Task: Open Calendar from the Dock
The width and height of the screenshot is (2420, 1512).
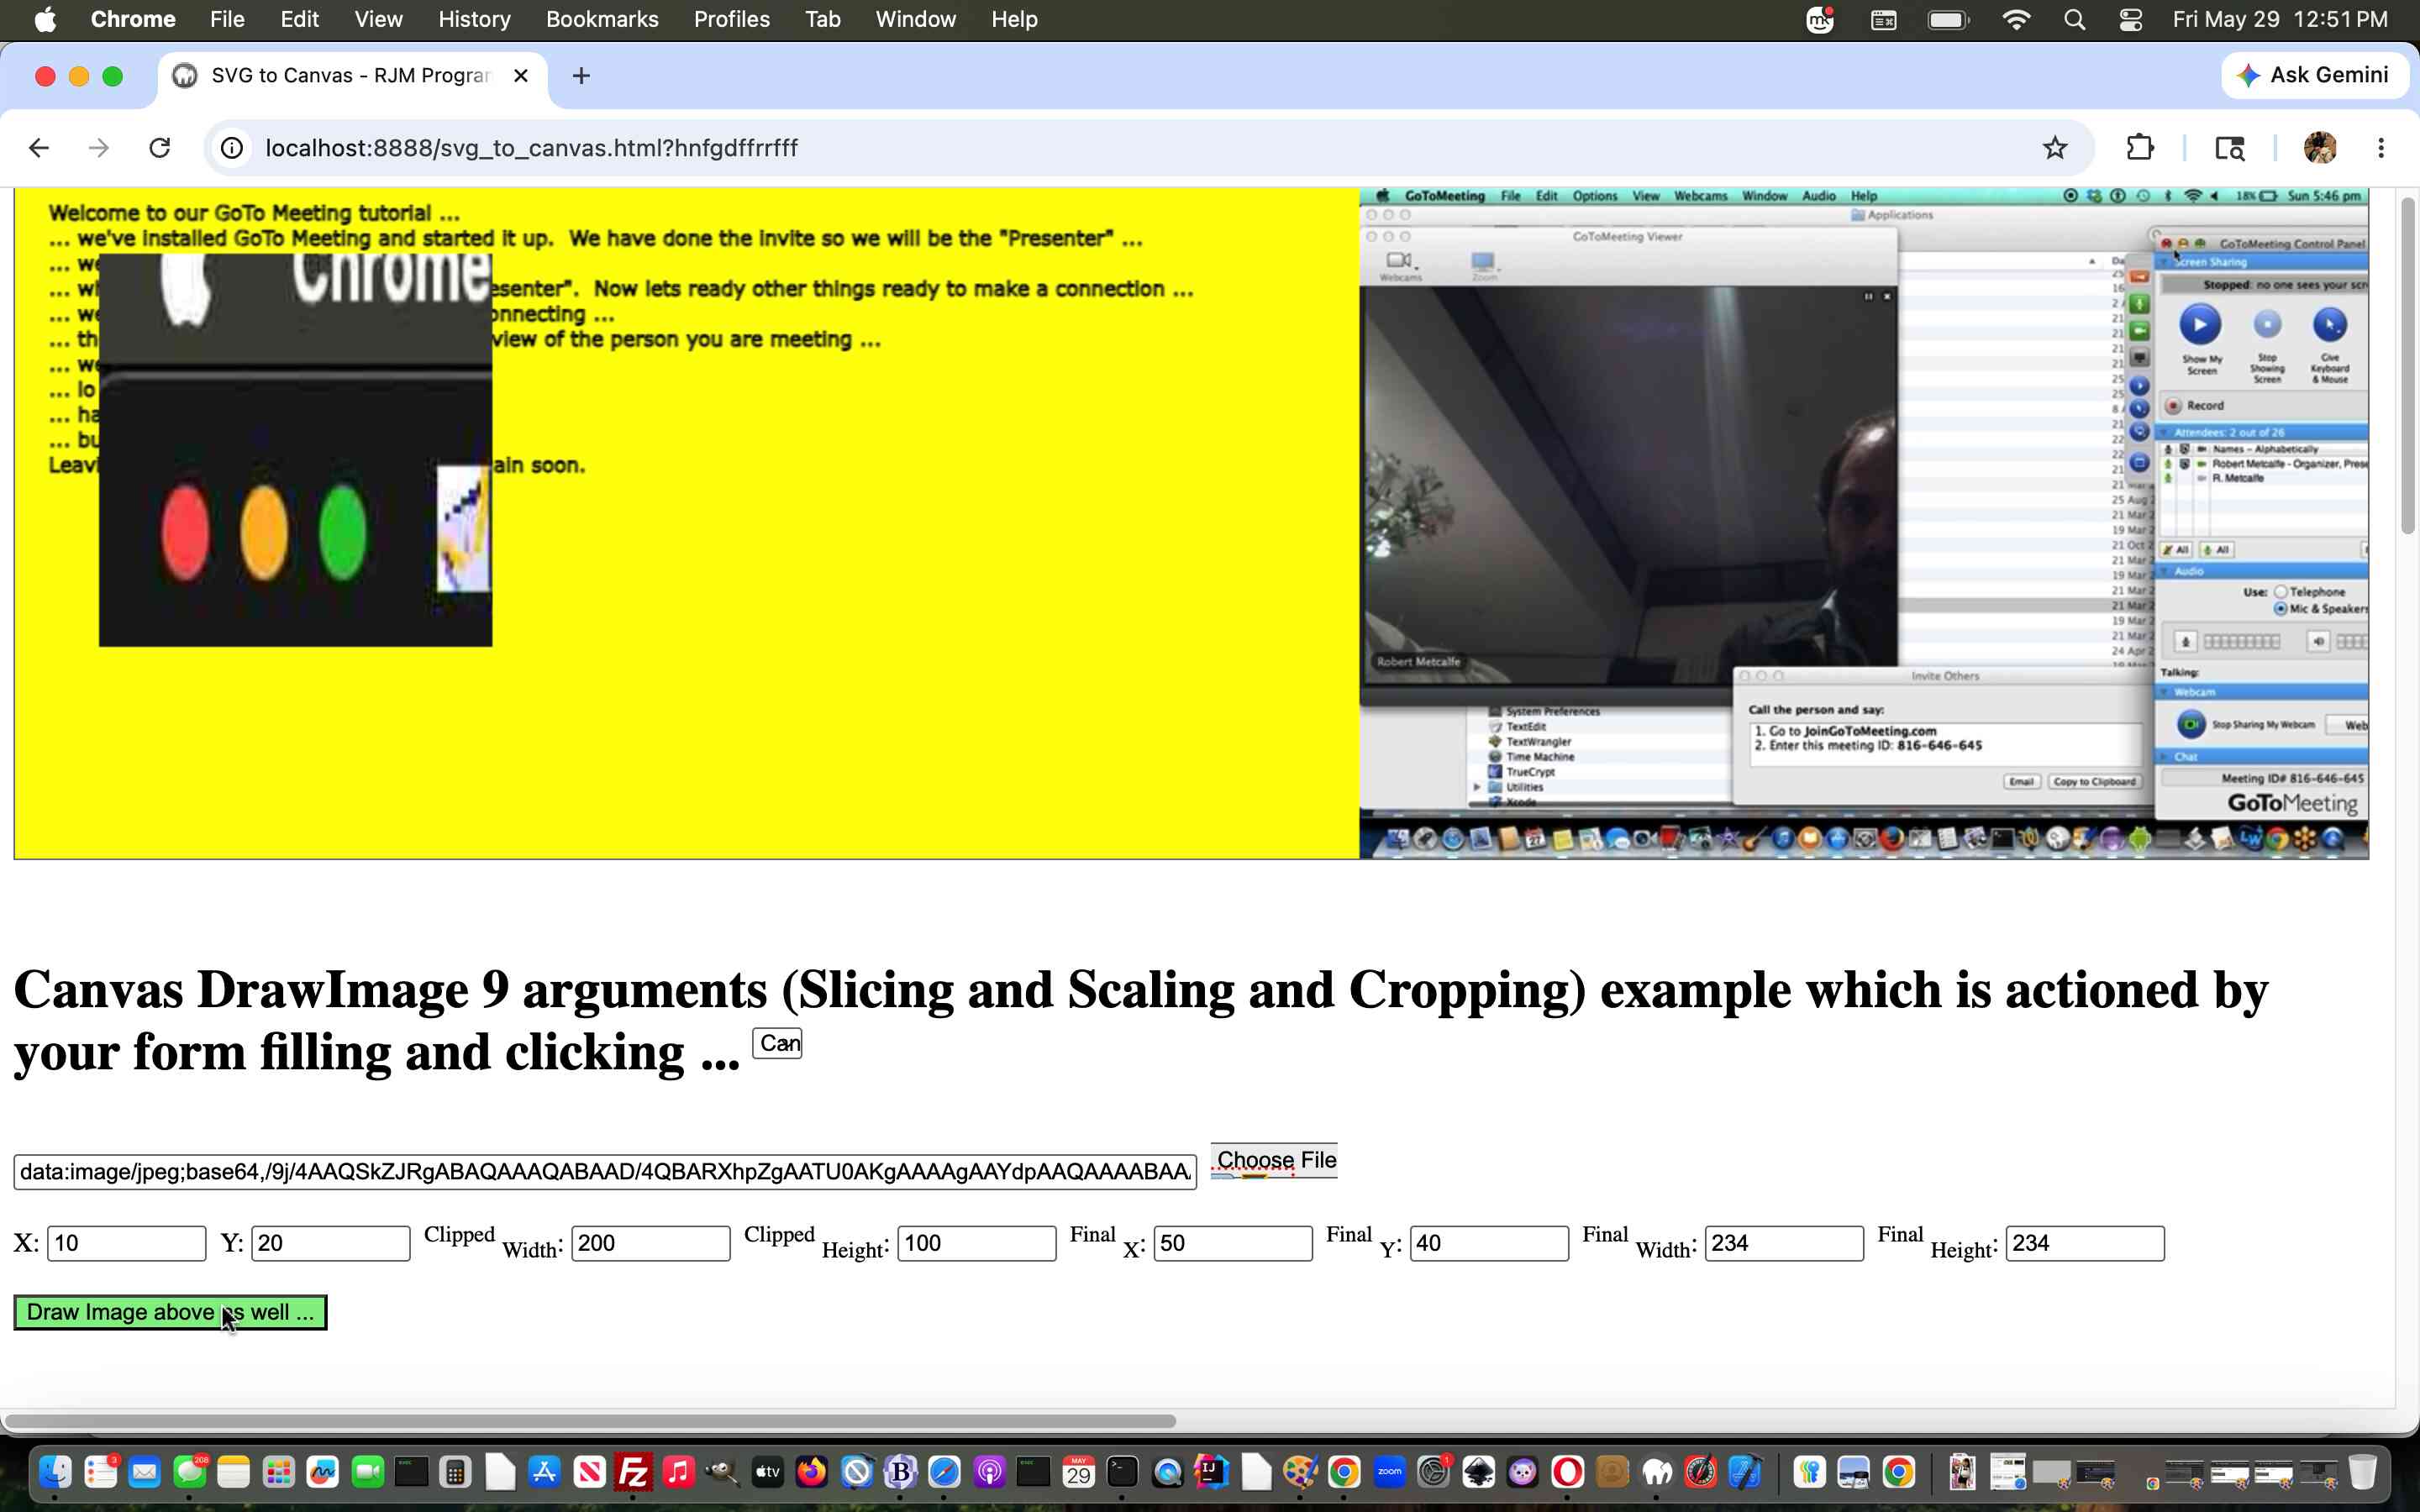Action: pyautogui.click(x=1078, y=1472)
